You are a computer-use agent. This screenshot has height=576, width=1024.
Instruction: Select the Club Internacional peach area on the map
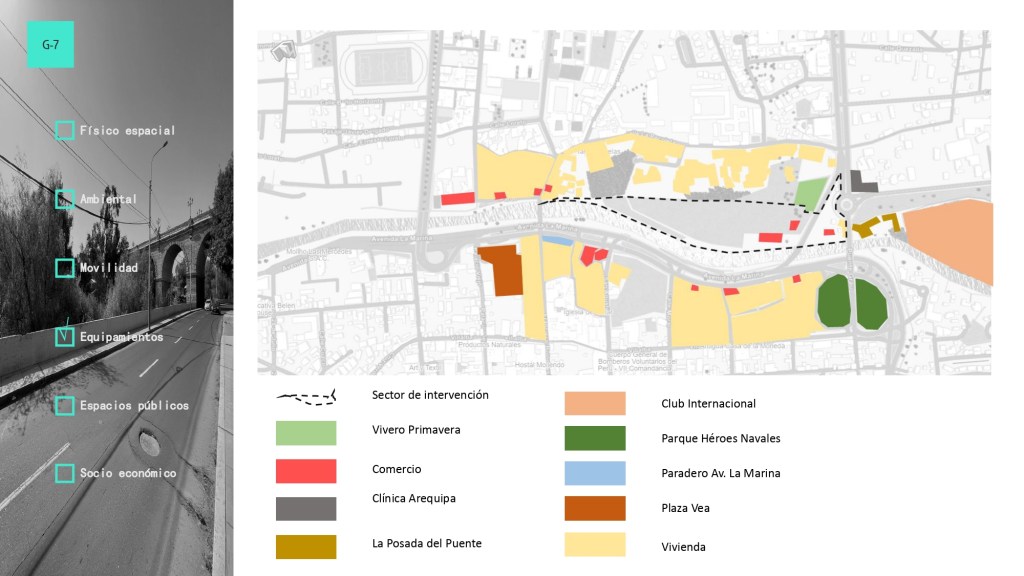coord(951,243)
